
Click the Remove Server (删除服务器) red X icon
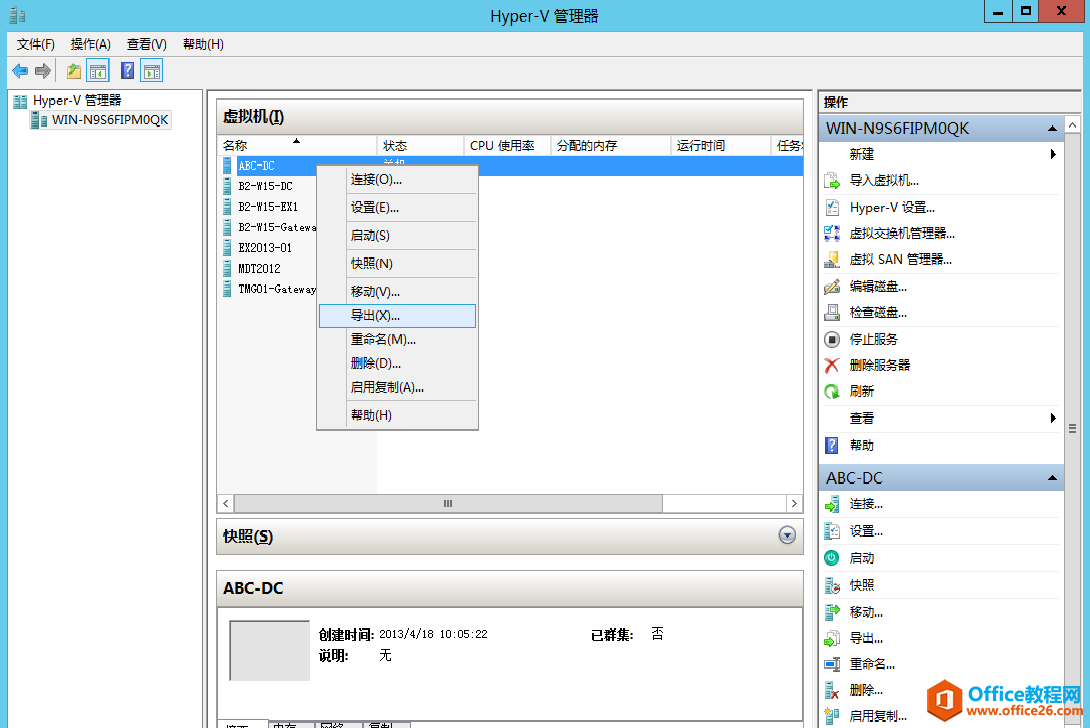(831, 365)
